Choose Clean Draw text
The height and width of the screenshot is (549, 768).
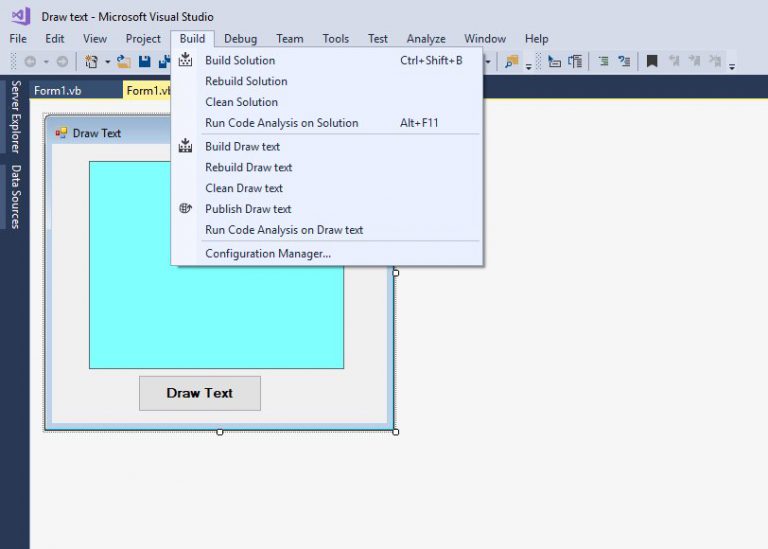point(327,188)
